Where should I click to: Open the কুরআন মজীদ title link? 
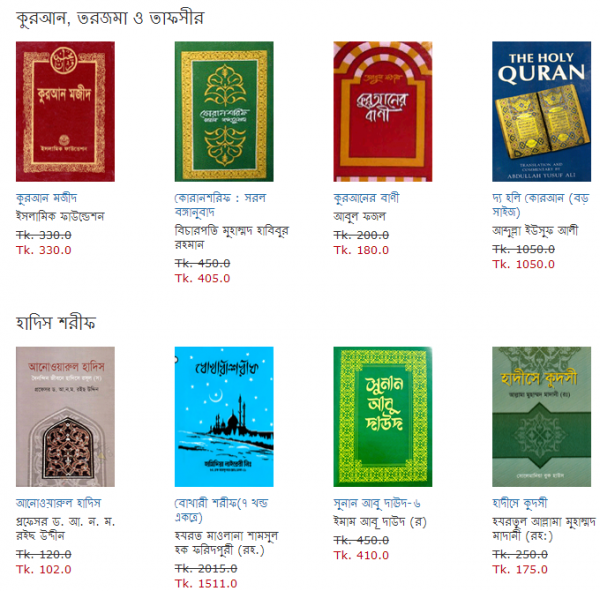coord(46,198)
